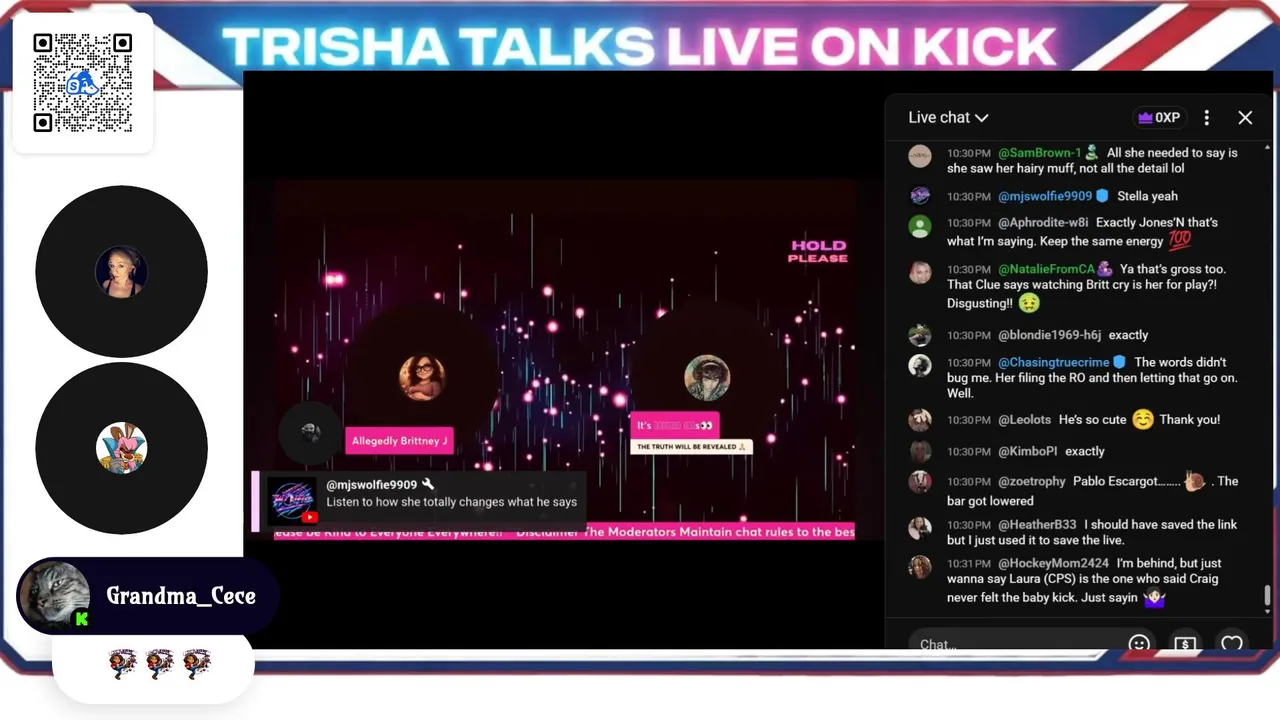
Task: Click the HOLD PLEASE label
Action: coord(818,251)
